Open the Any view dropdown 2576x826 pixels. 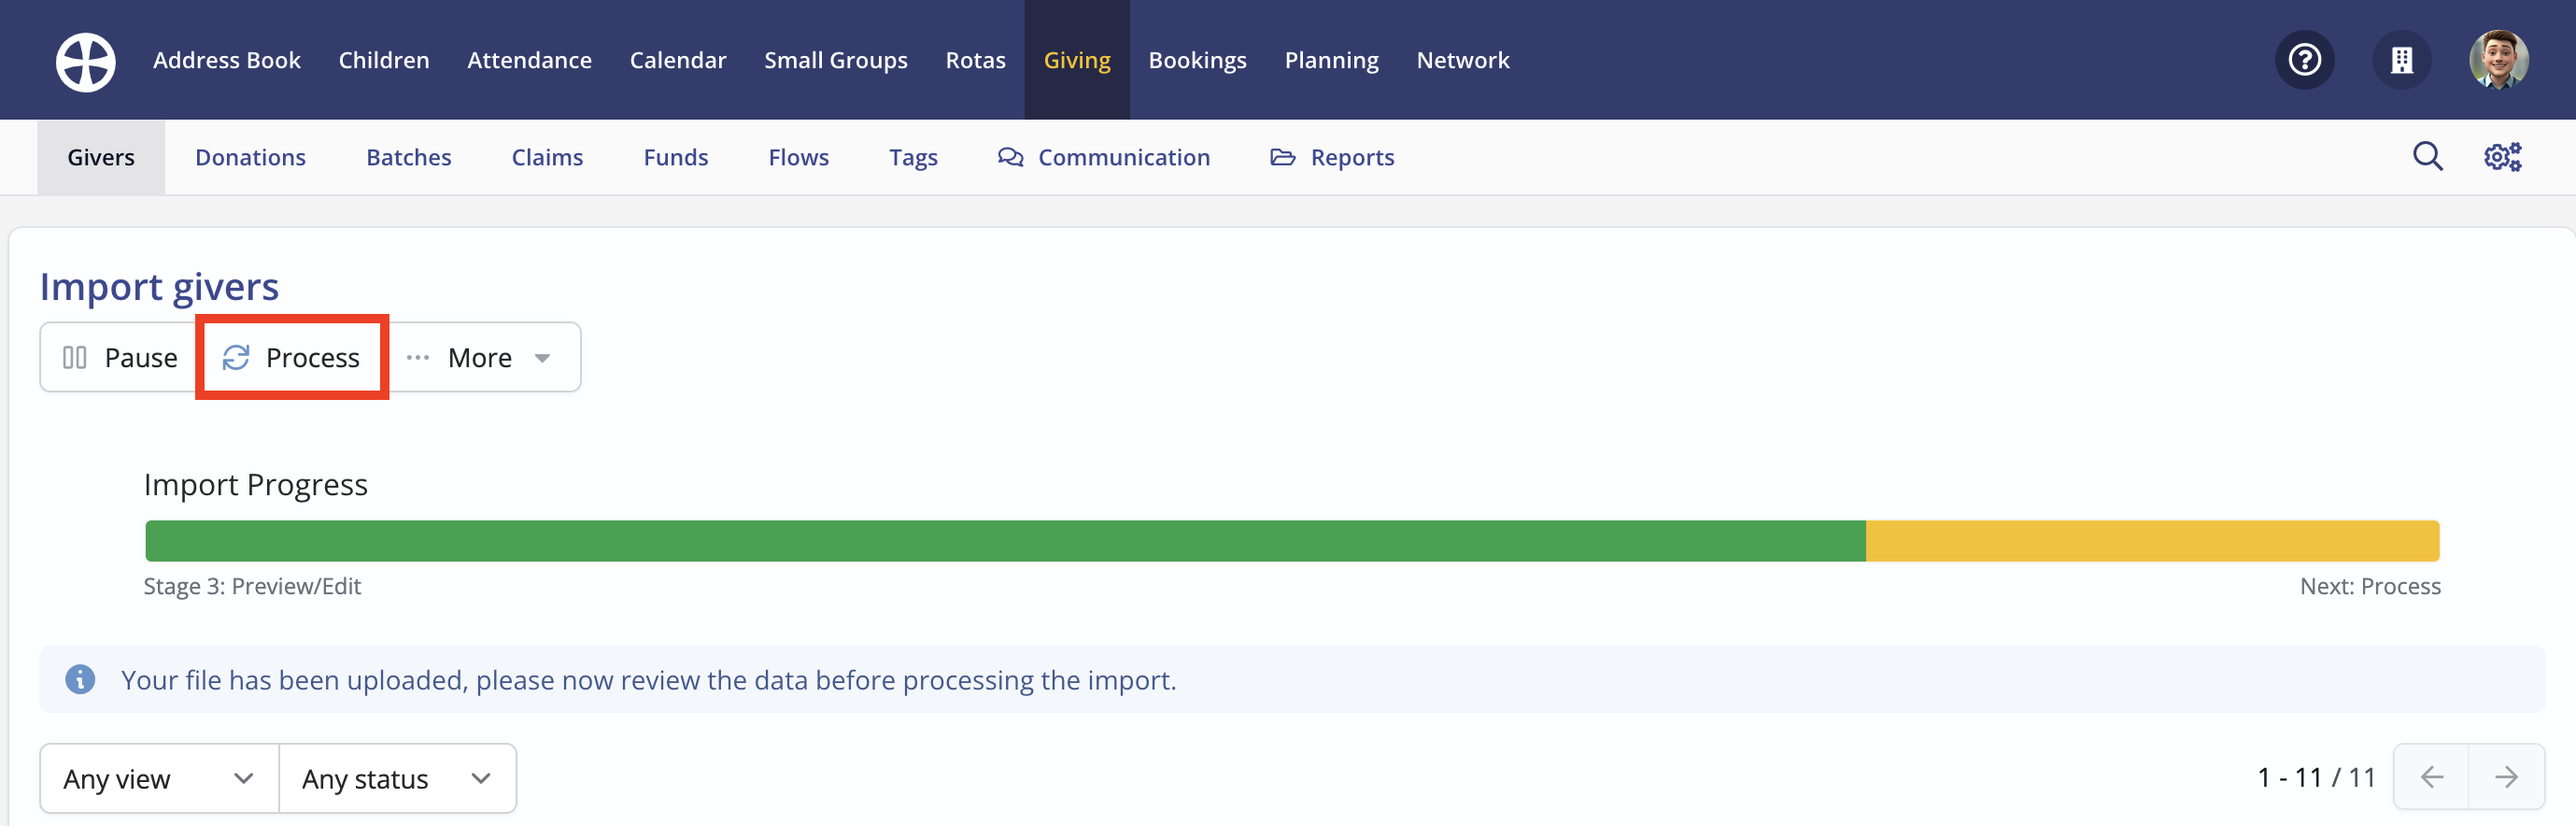[159, 778]
